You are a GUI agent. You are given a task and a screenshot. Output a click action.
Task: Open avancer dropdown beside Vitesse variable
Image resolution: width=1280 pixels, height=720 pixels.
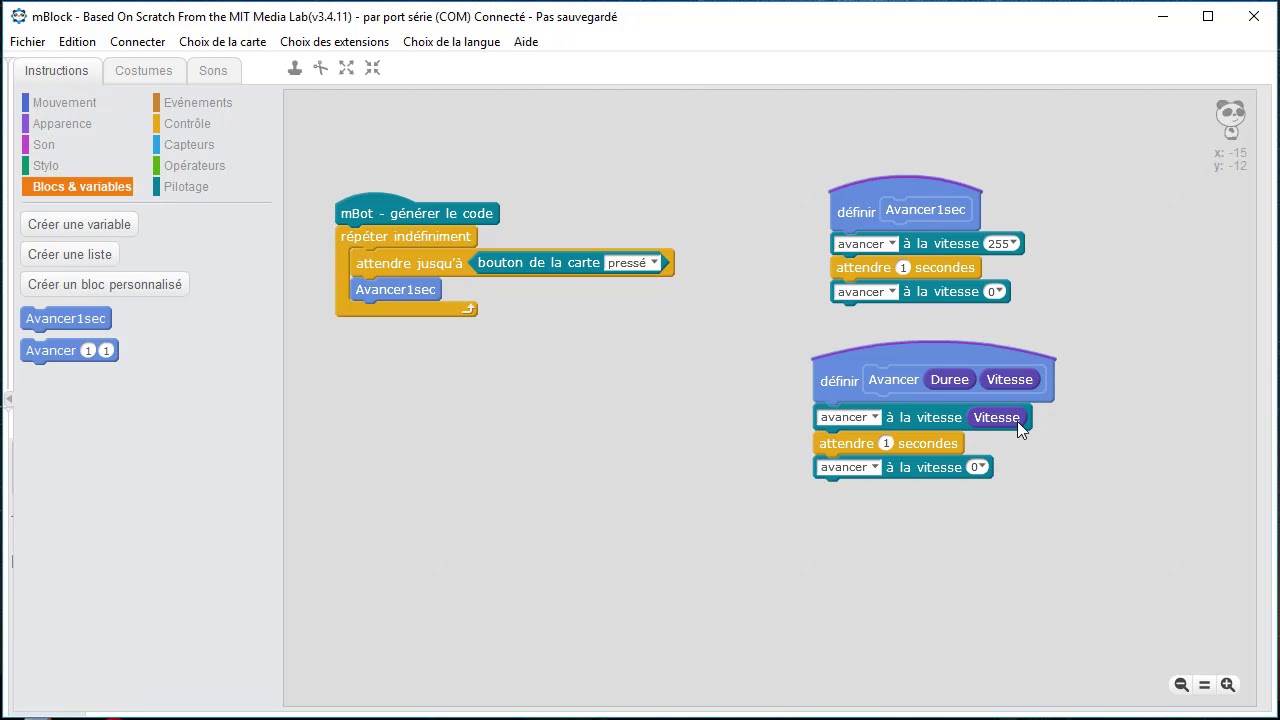[849, 418]
